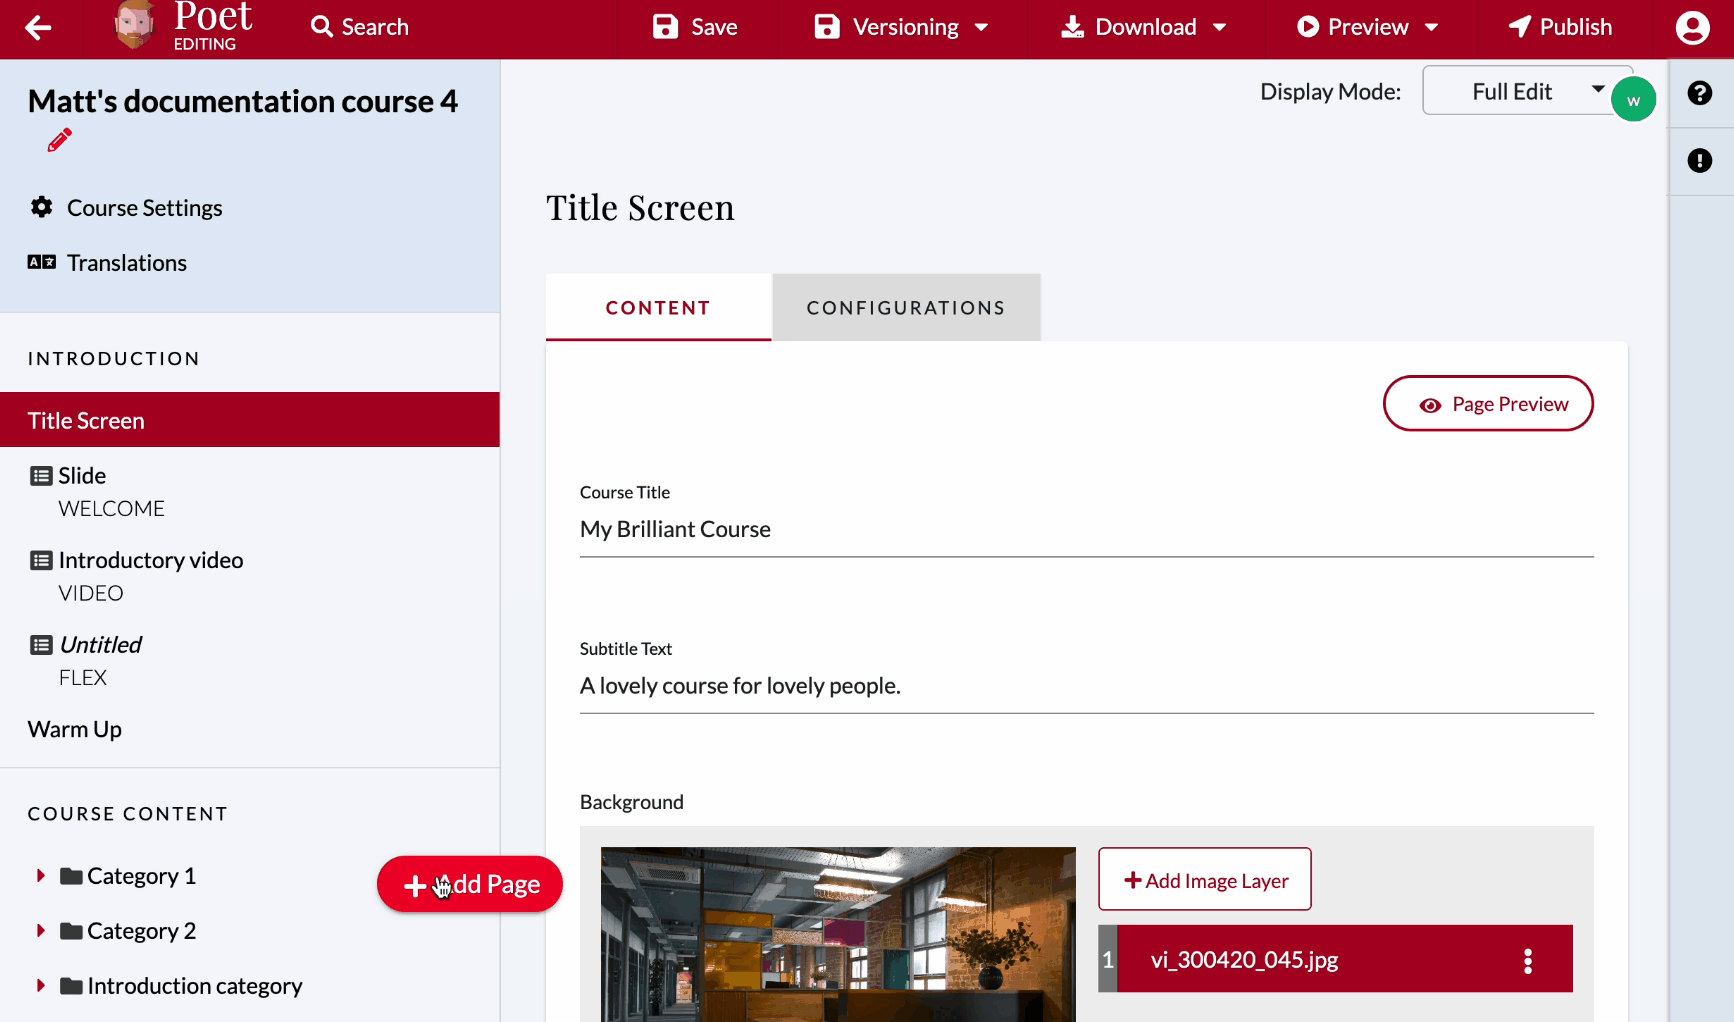The height and width of the screenshot is (1022, 1734).
Task: Click the background image thumbnail
Action: coord(837,934)
